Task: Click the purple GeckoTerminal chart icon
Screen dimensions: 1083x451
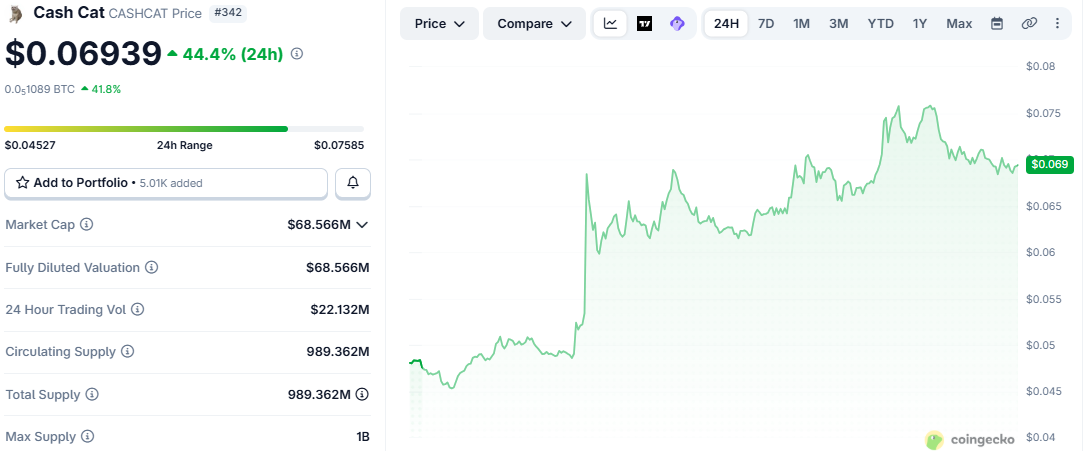Action: pyautogui.click(x=678, y=23)
